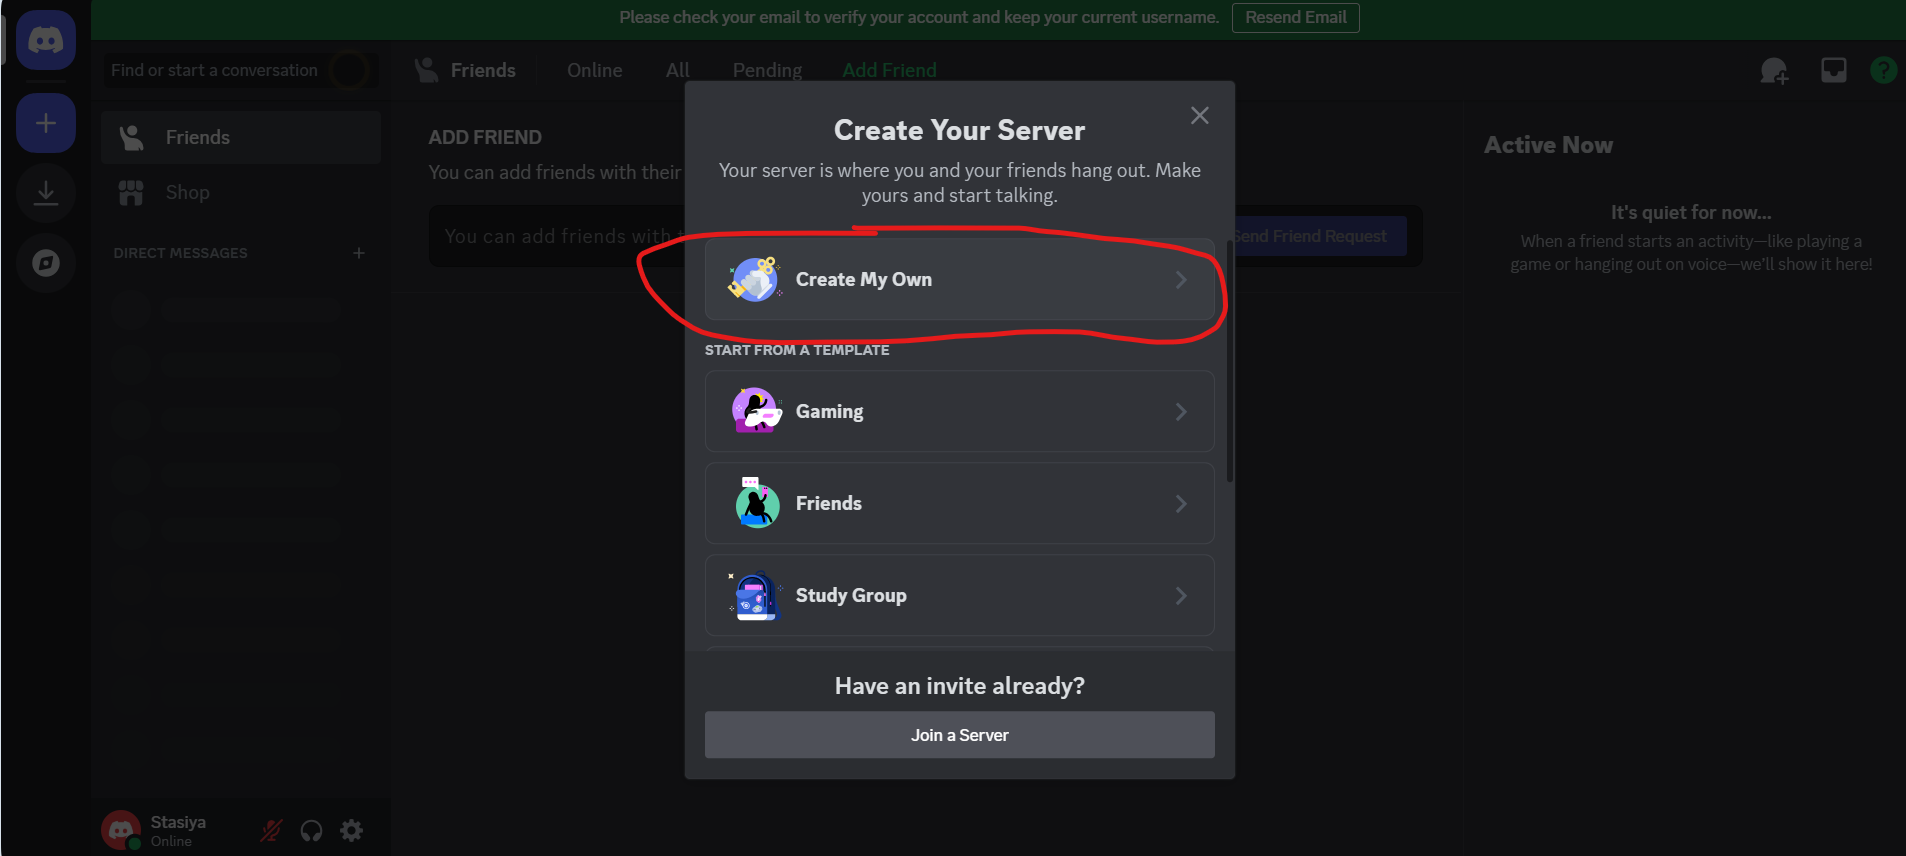Click the Stasiya username text
The height and width of the screenshot is (856, 1906).
178,822
